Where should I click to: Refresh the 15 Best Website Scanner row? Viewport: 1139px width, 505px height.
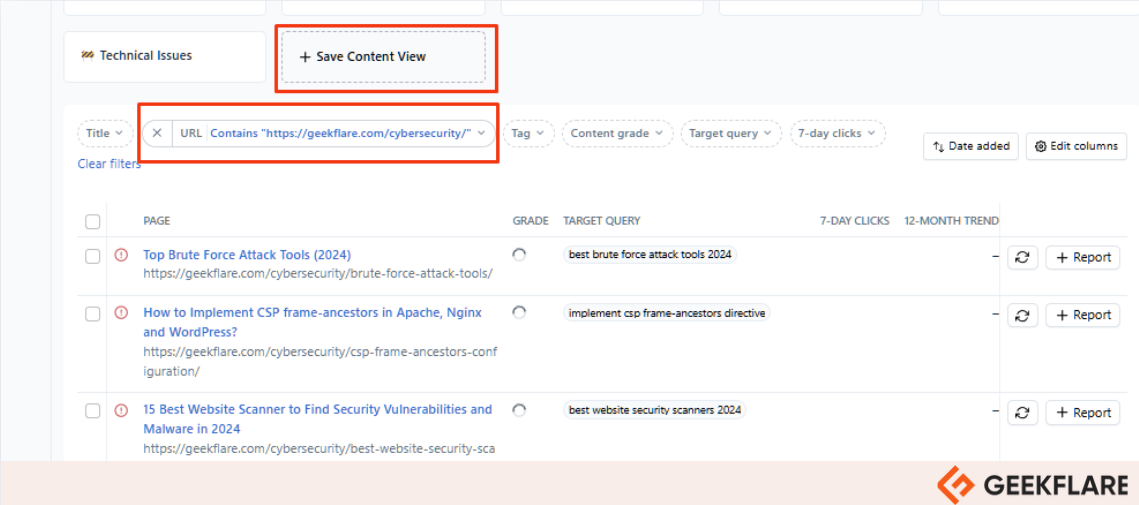[1022, 413]
